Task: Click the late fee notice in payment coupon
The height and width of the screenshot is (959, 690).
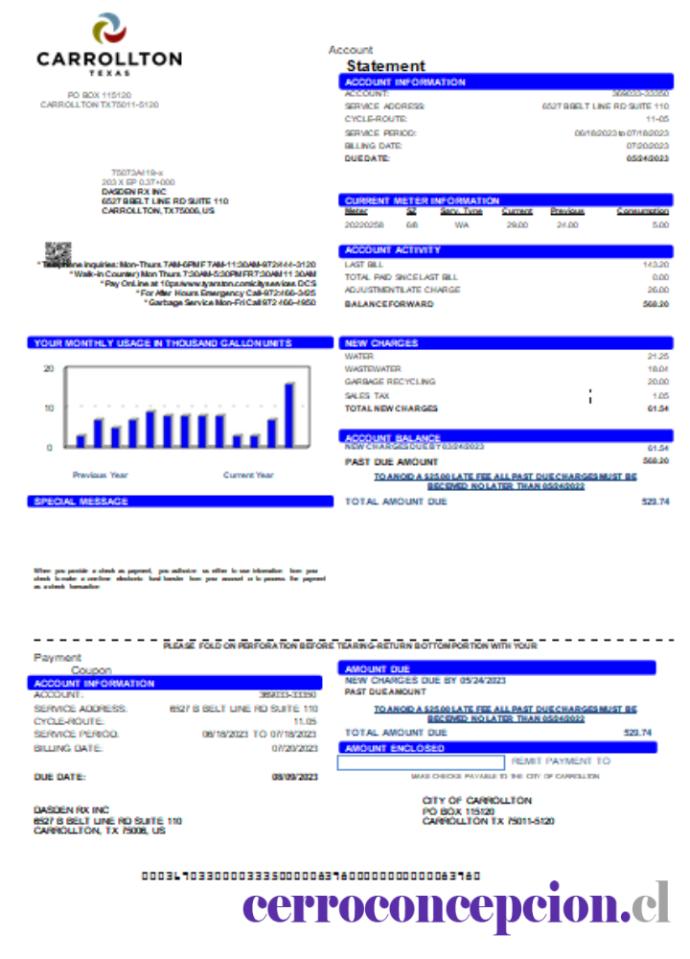Action: pos(505,714)
